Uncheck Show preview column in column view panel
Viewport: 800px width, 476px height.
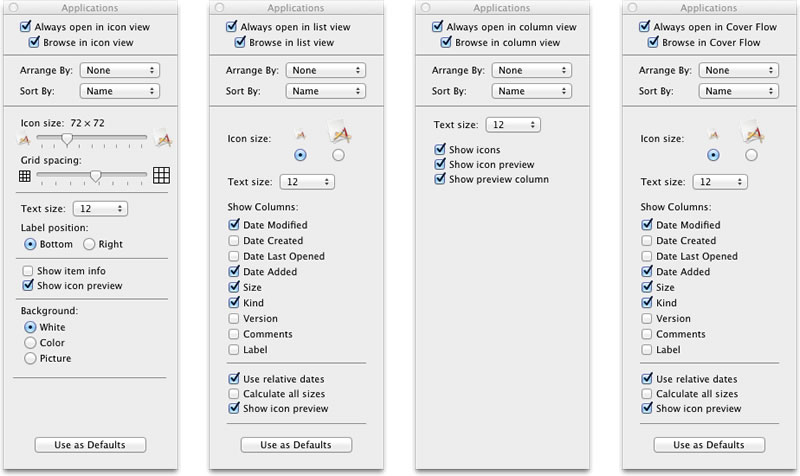point(441,180)
